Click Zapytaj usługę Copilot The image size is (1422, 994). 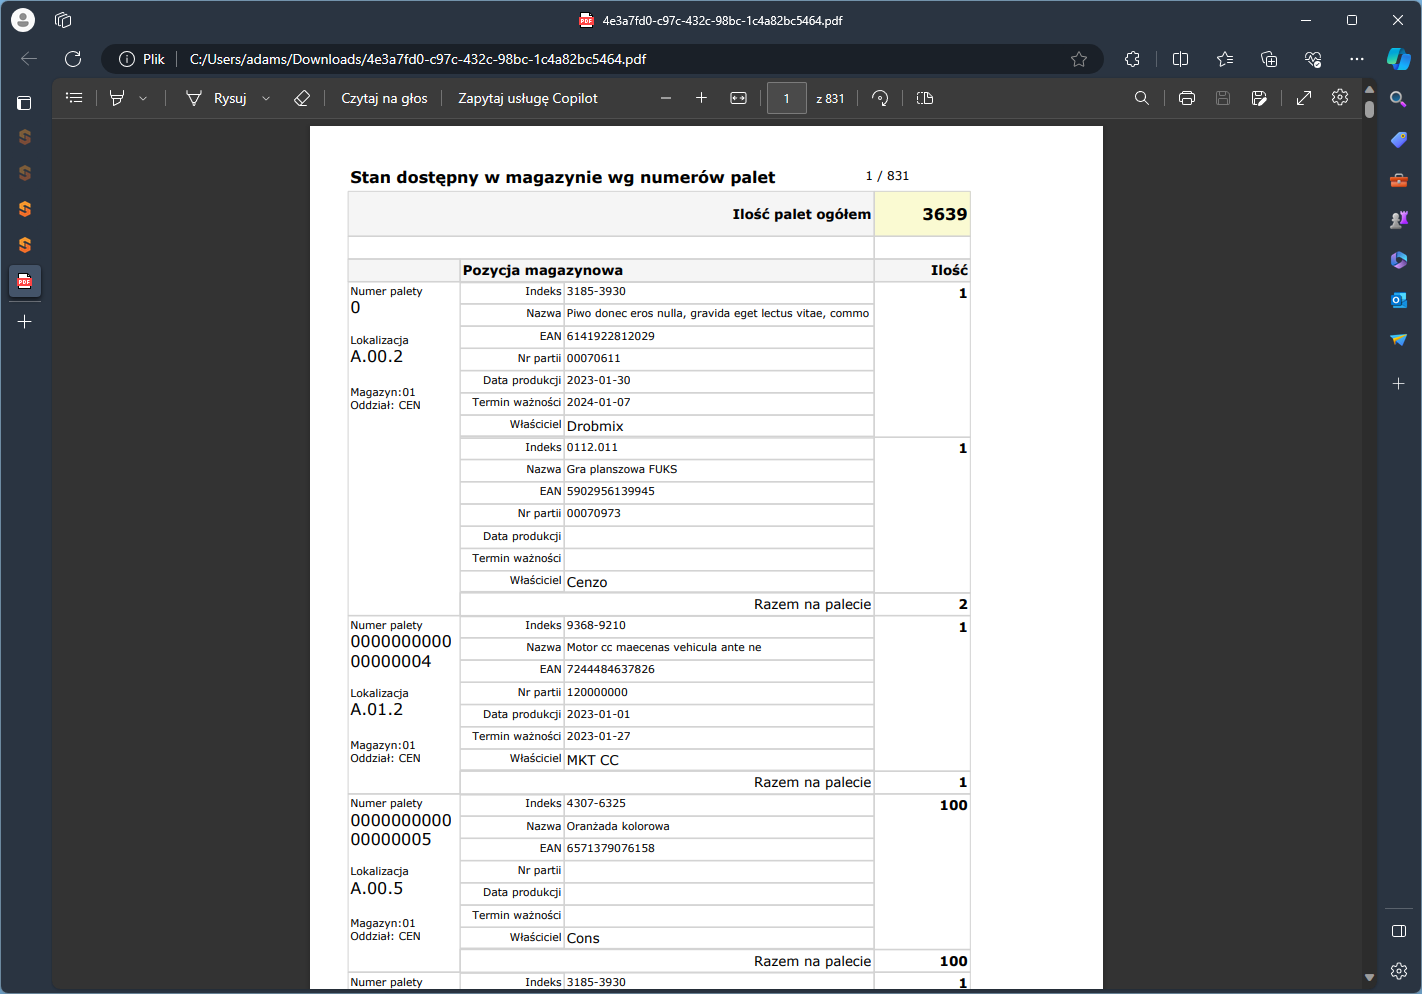pos(528,98)
